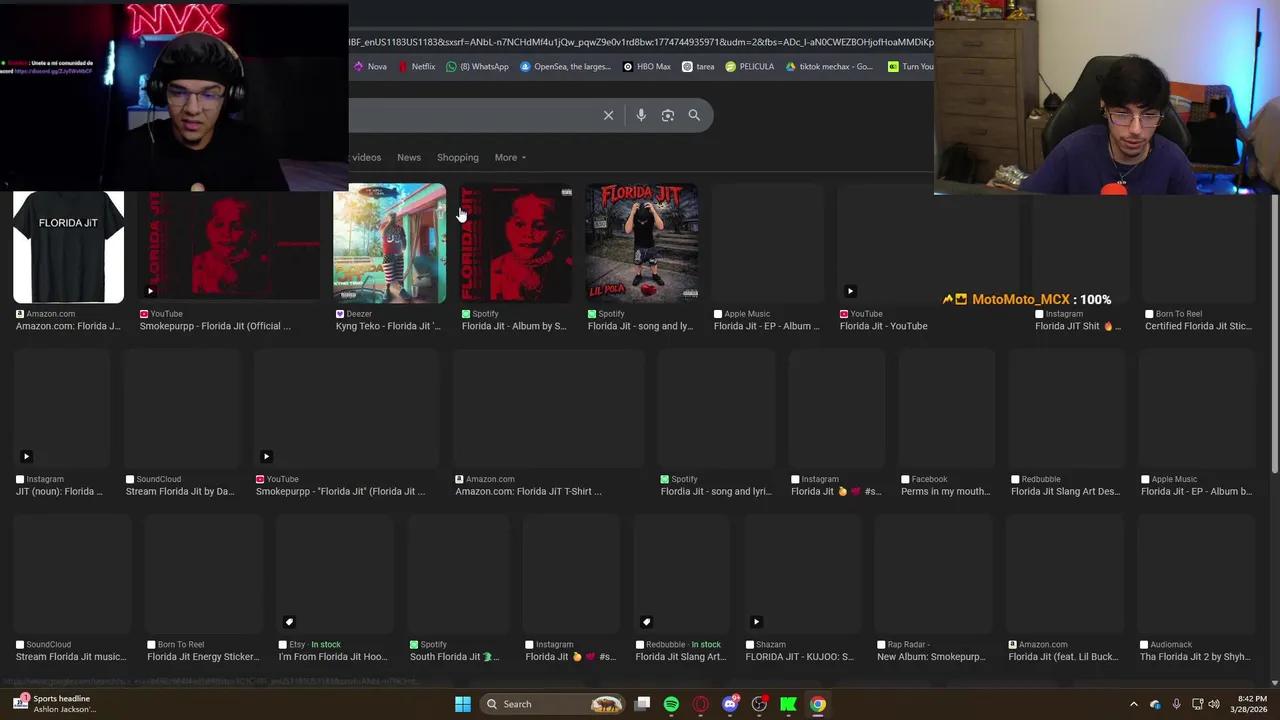Clear the Google search box text
The width and height of the screenshot is (1280, 720).
608,115
